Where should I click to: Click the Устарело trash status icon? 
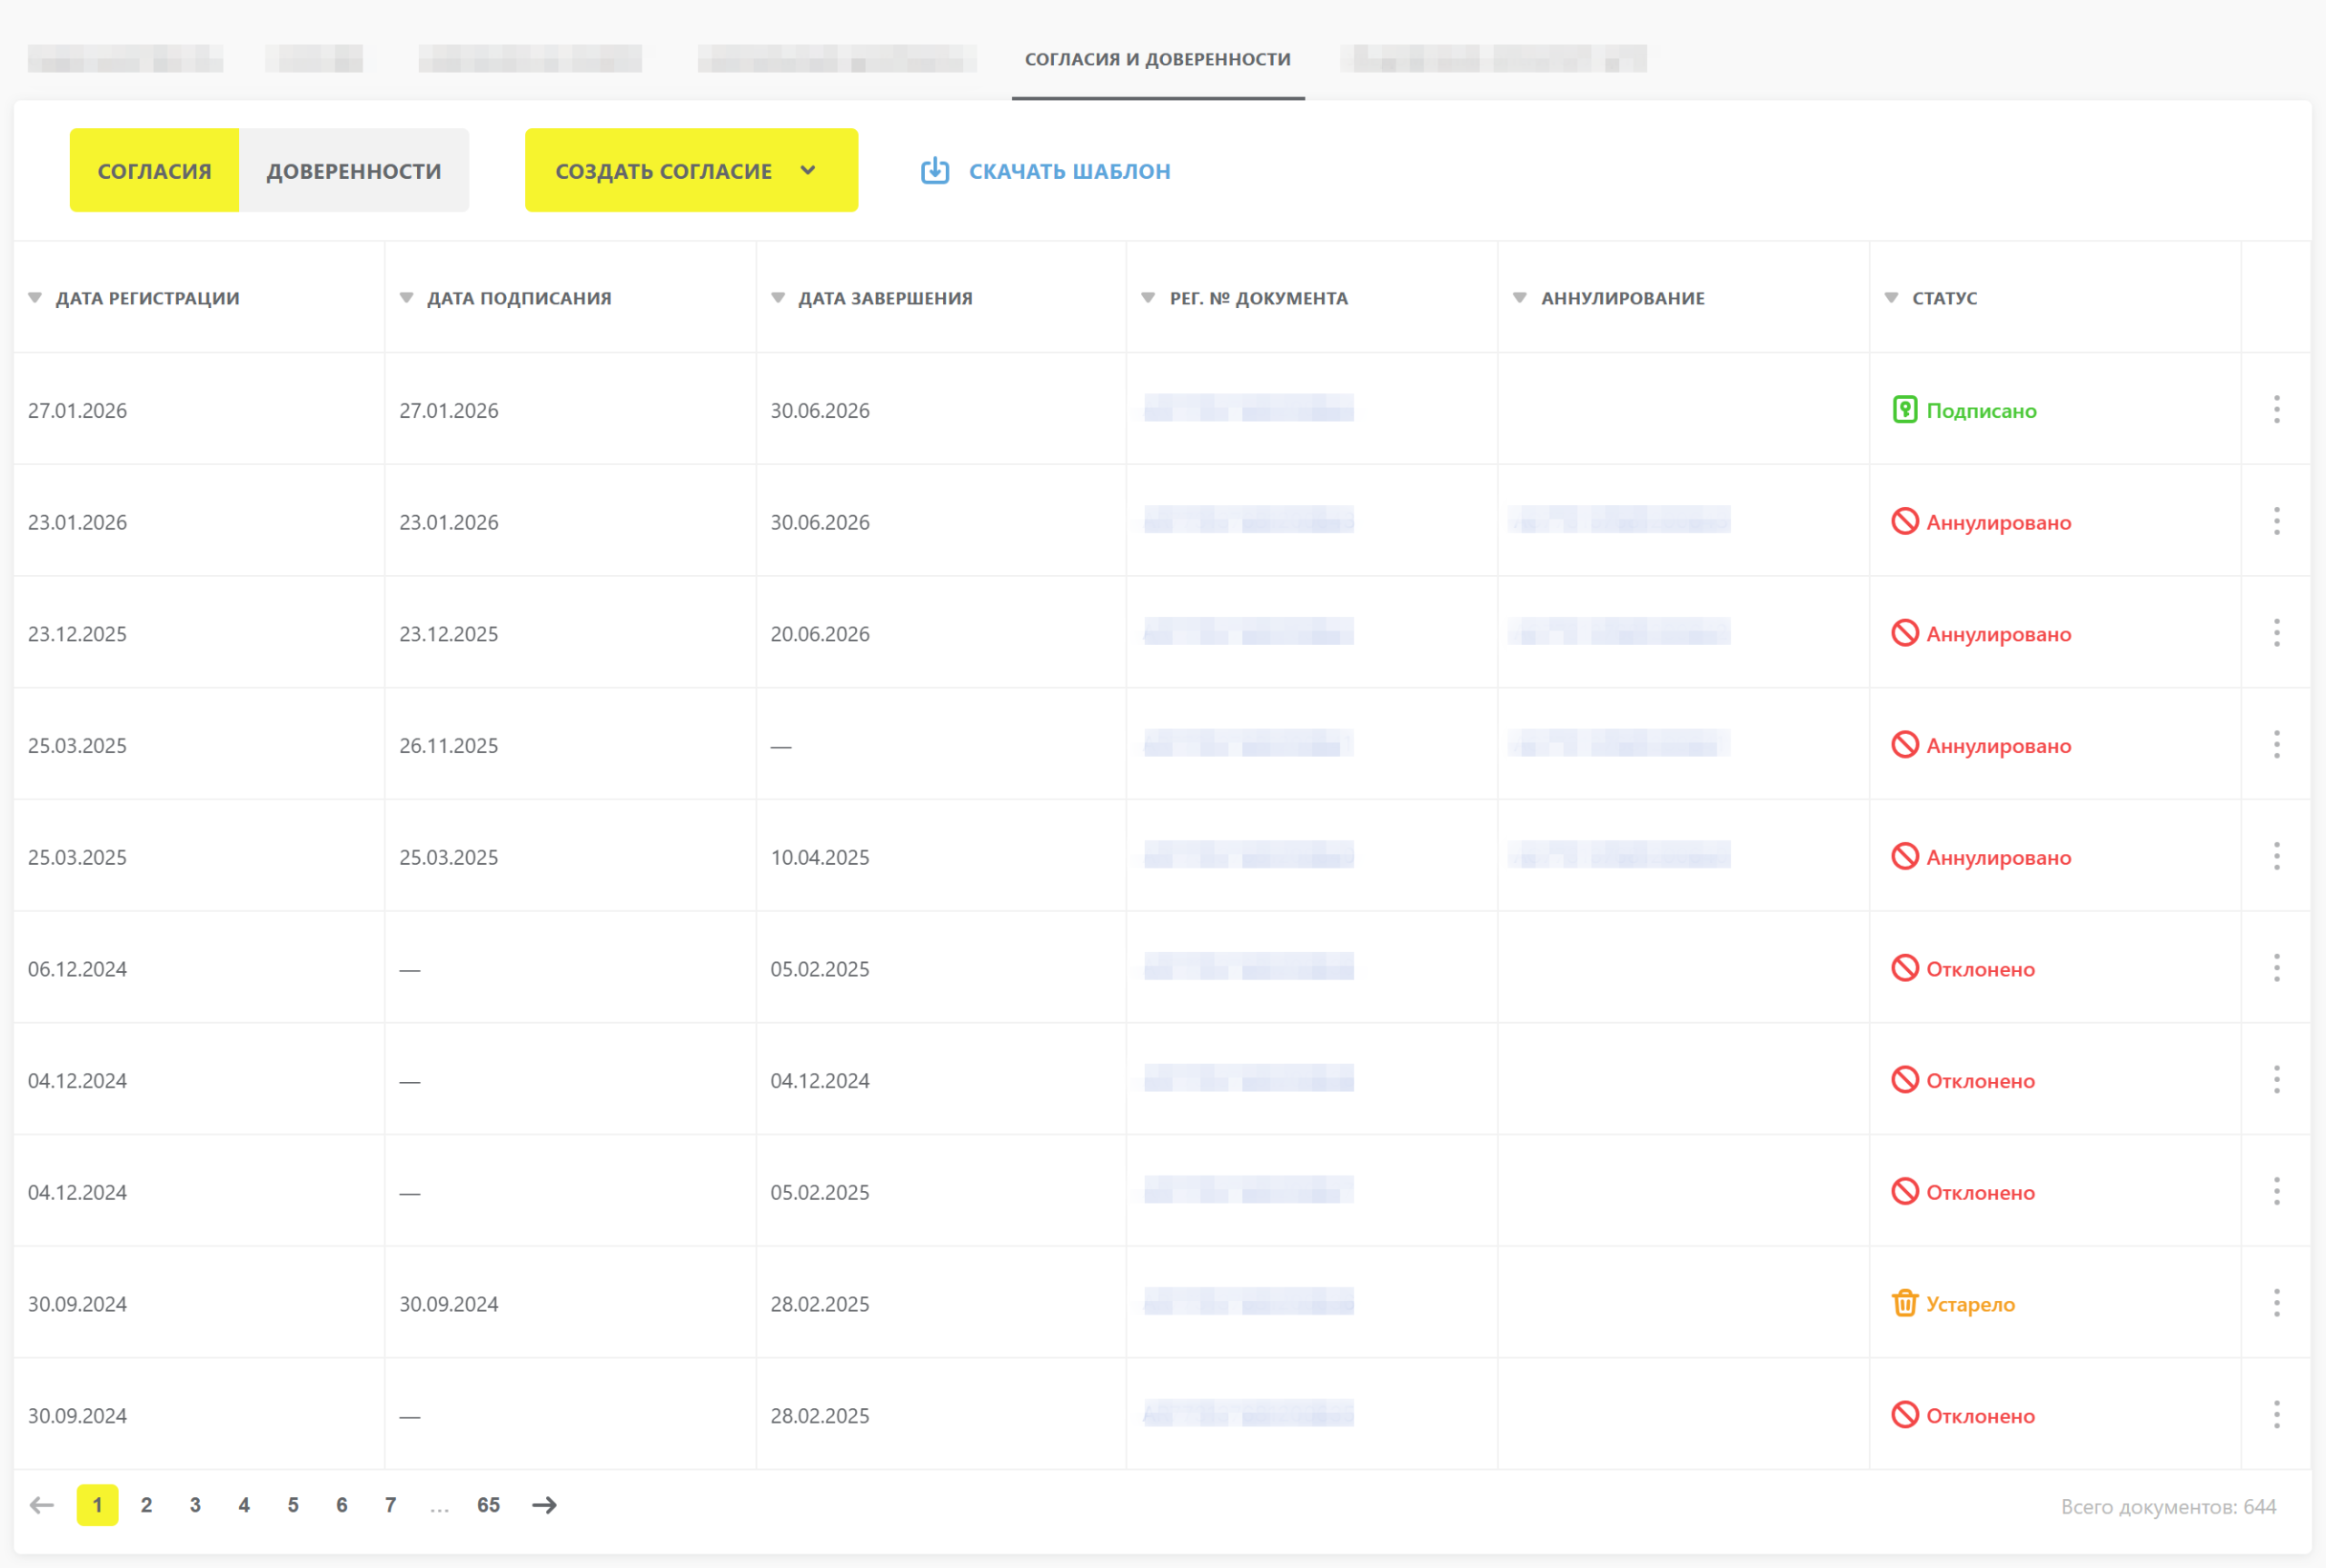(1904, 1303)
